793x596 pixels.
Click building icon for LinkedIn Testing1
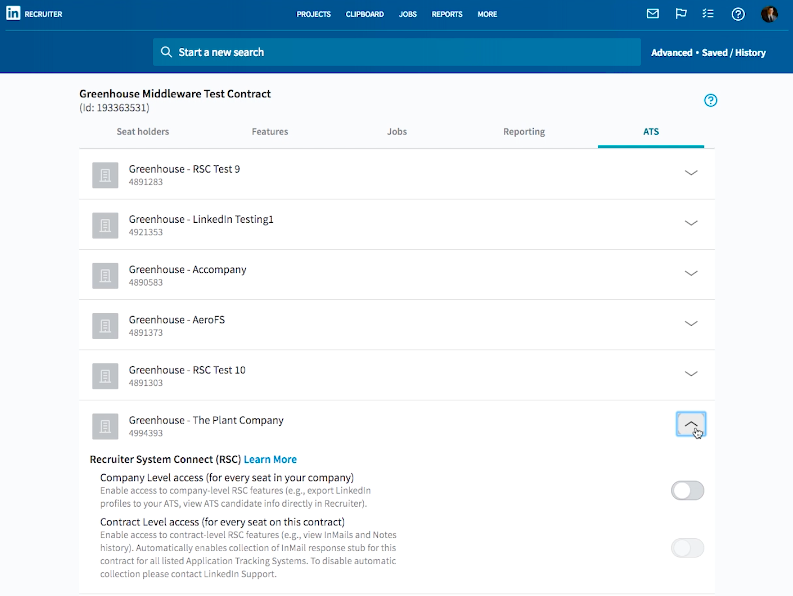tap(105, 225)
